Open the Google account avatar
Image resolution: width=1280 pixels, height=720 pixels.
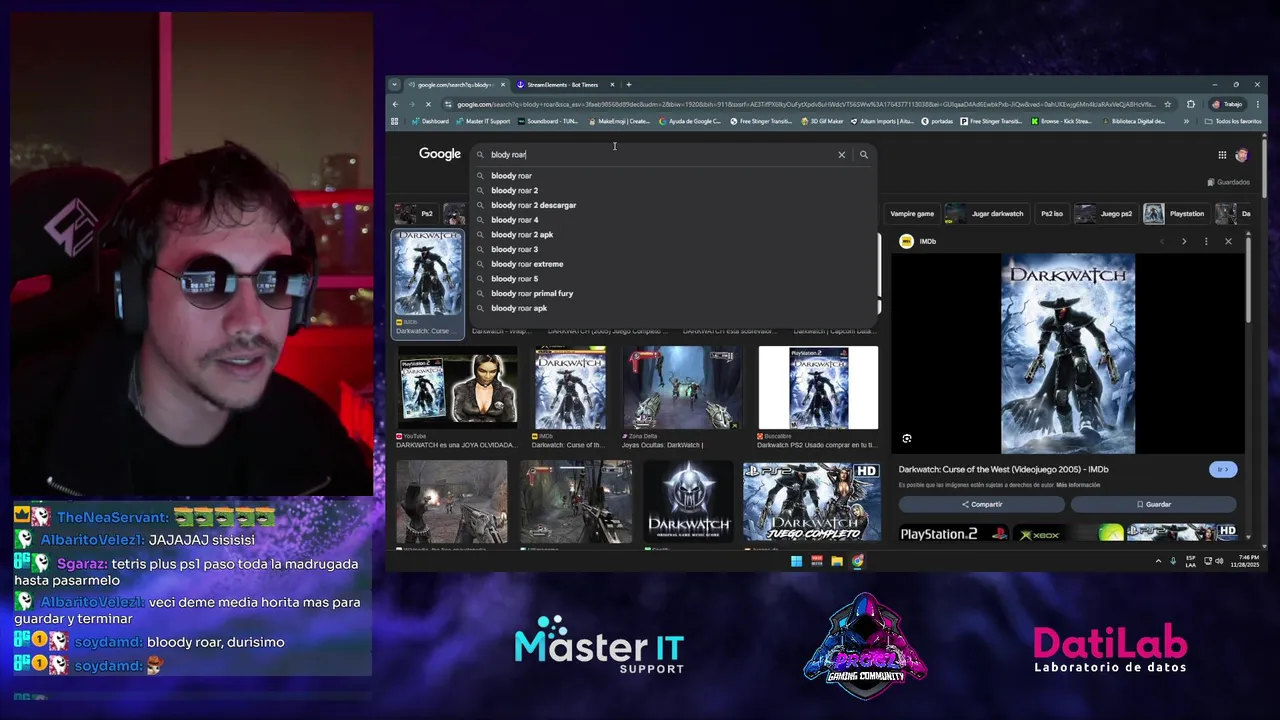tap(1242, 155)
